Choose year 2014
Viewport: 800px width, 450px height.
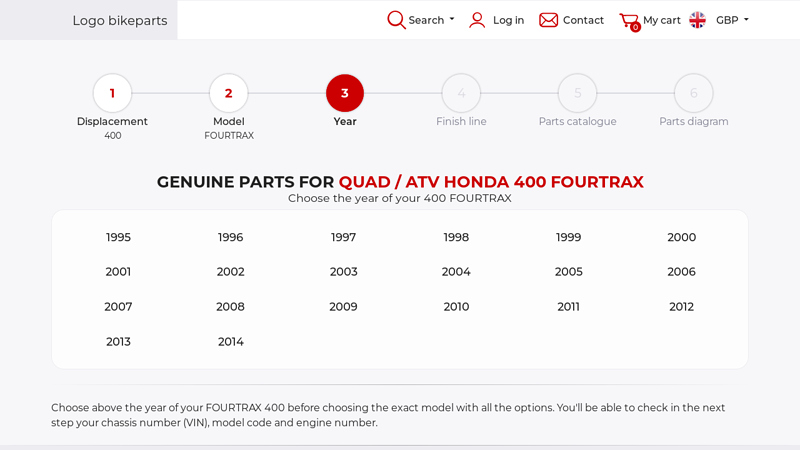[231, 342]
